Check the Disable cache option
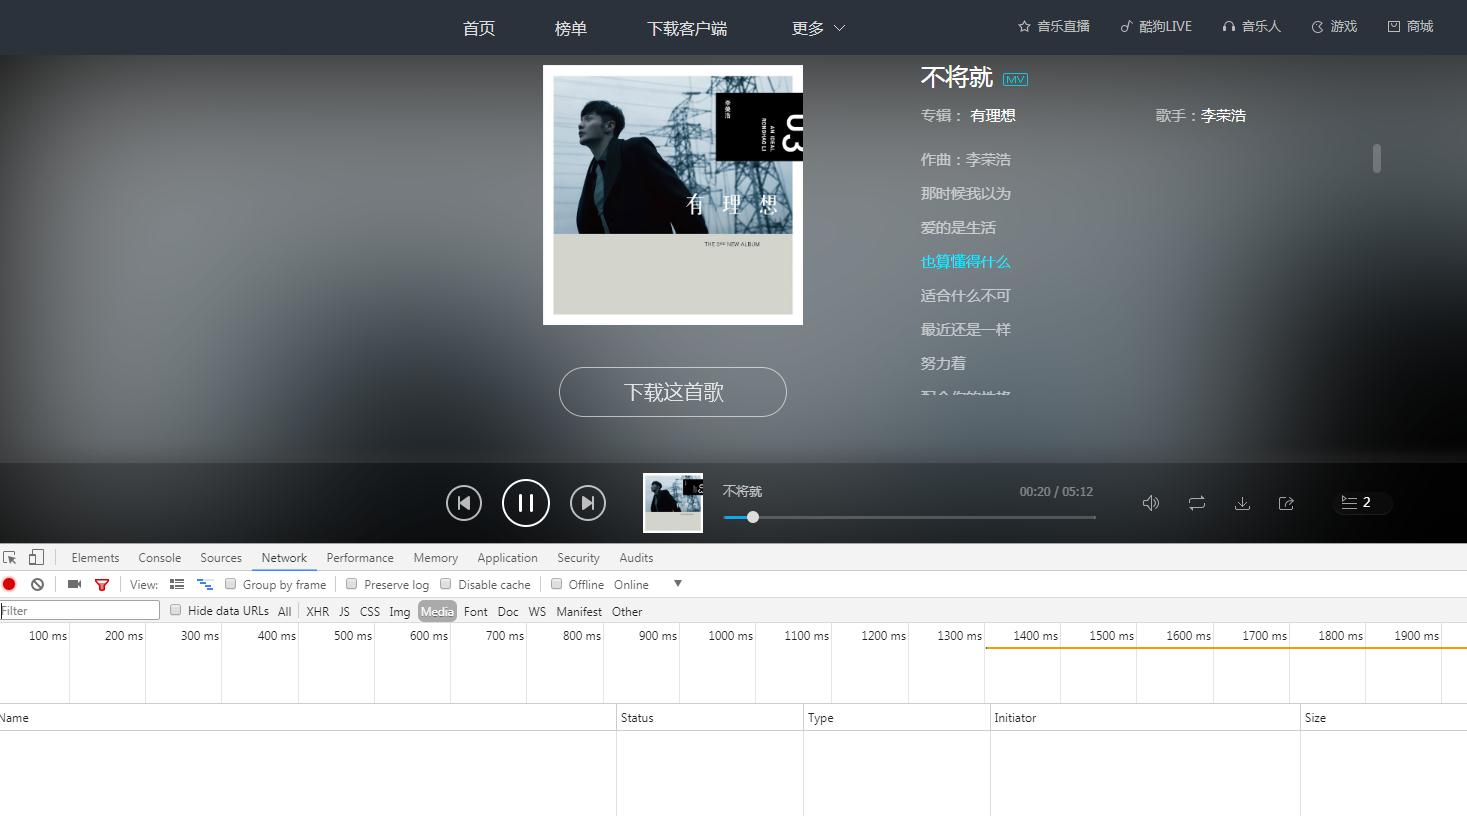 pyautogui.click(x=445, y=583)
